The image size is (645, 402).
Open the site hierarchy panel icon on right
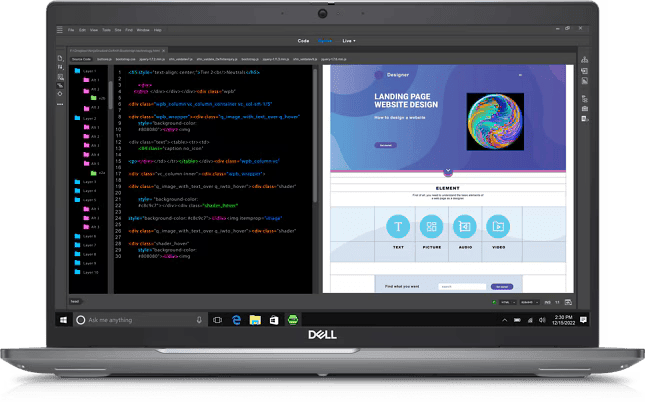click(x=585, y=60)
